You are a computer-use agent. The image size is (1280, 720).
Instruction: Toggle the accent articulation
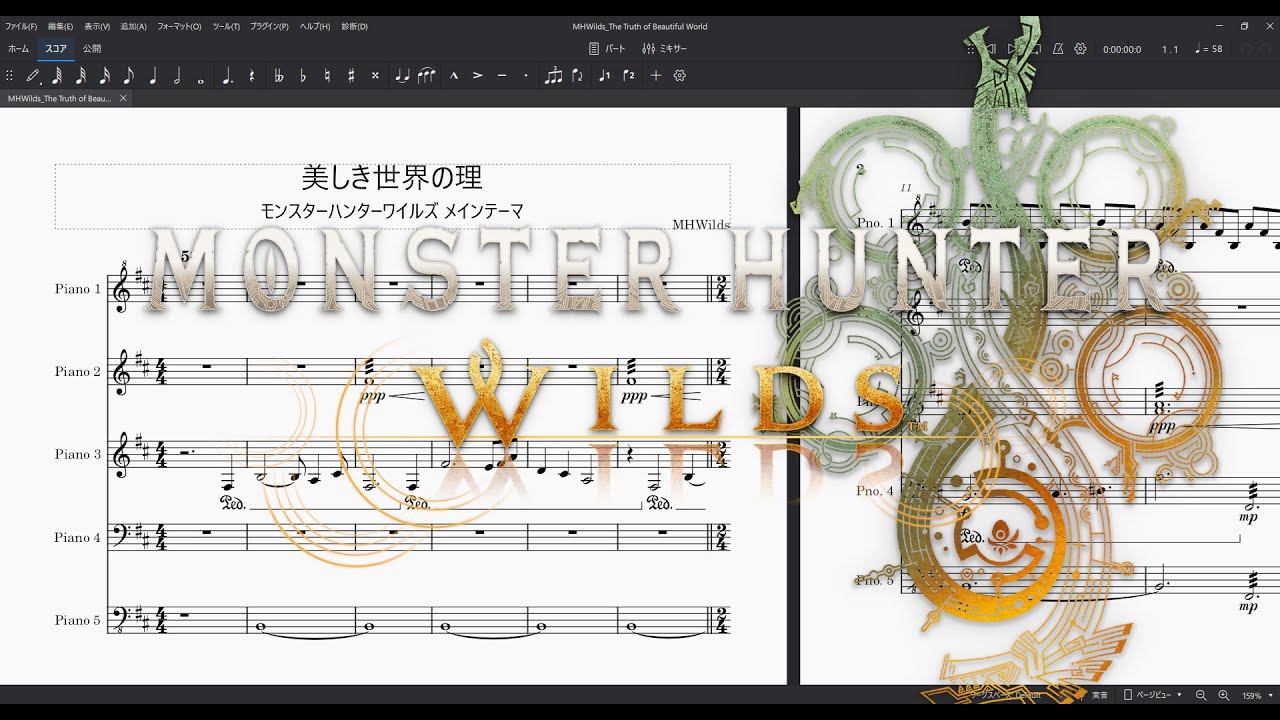(x=478, y=75)
